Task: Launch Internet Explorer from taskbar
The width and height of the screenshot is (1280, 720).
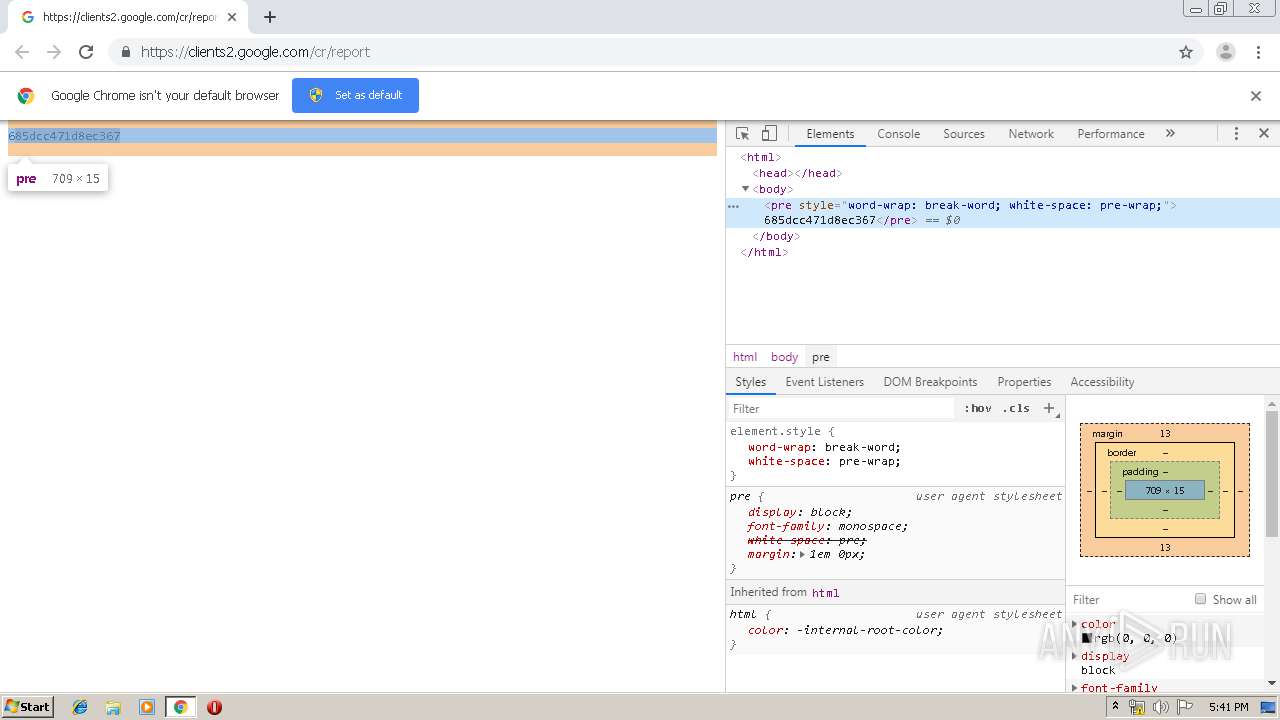Action: click(x=80, y=707)
